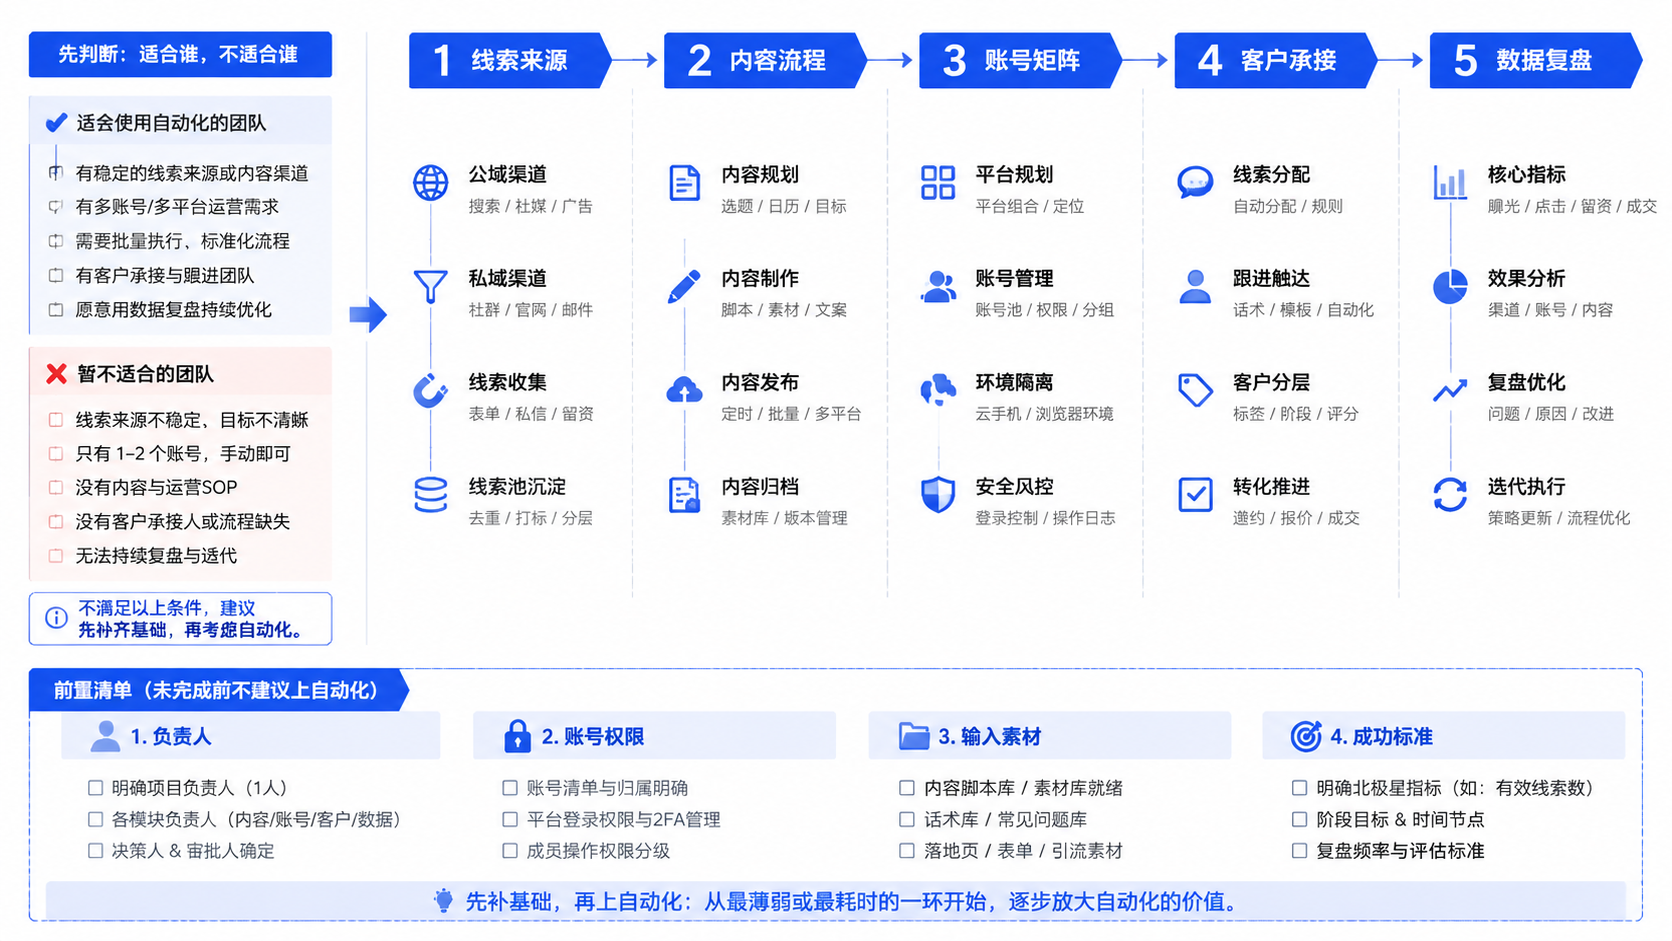Click the 3. 输入素材 card header
The width and height of the screenshot is (1672, 941).
[x=1049, y=736]
